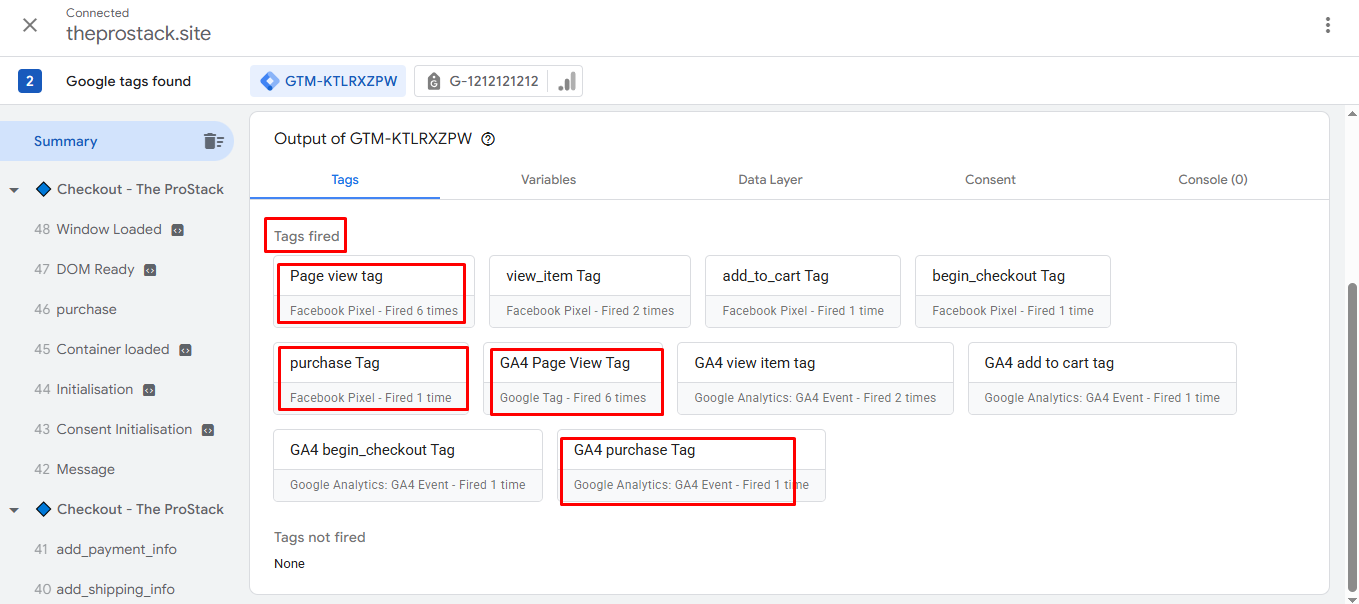This screenshot has width=1359, height=604.
Task: Open the help icon next to Output of GTM-KTLRXZPW
Action: point(487,139)
